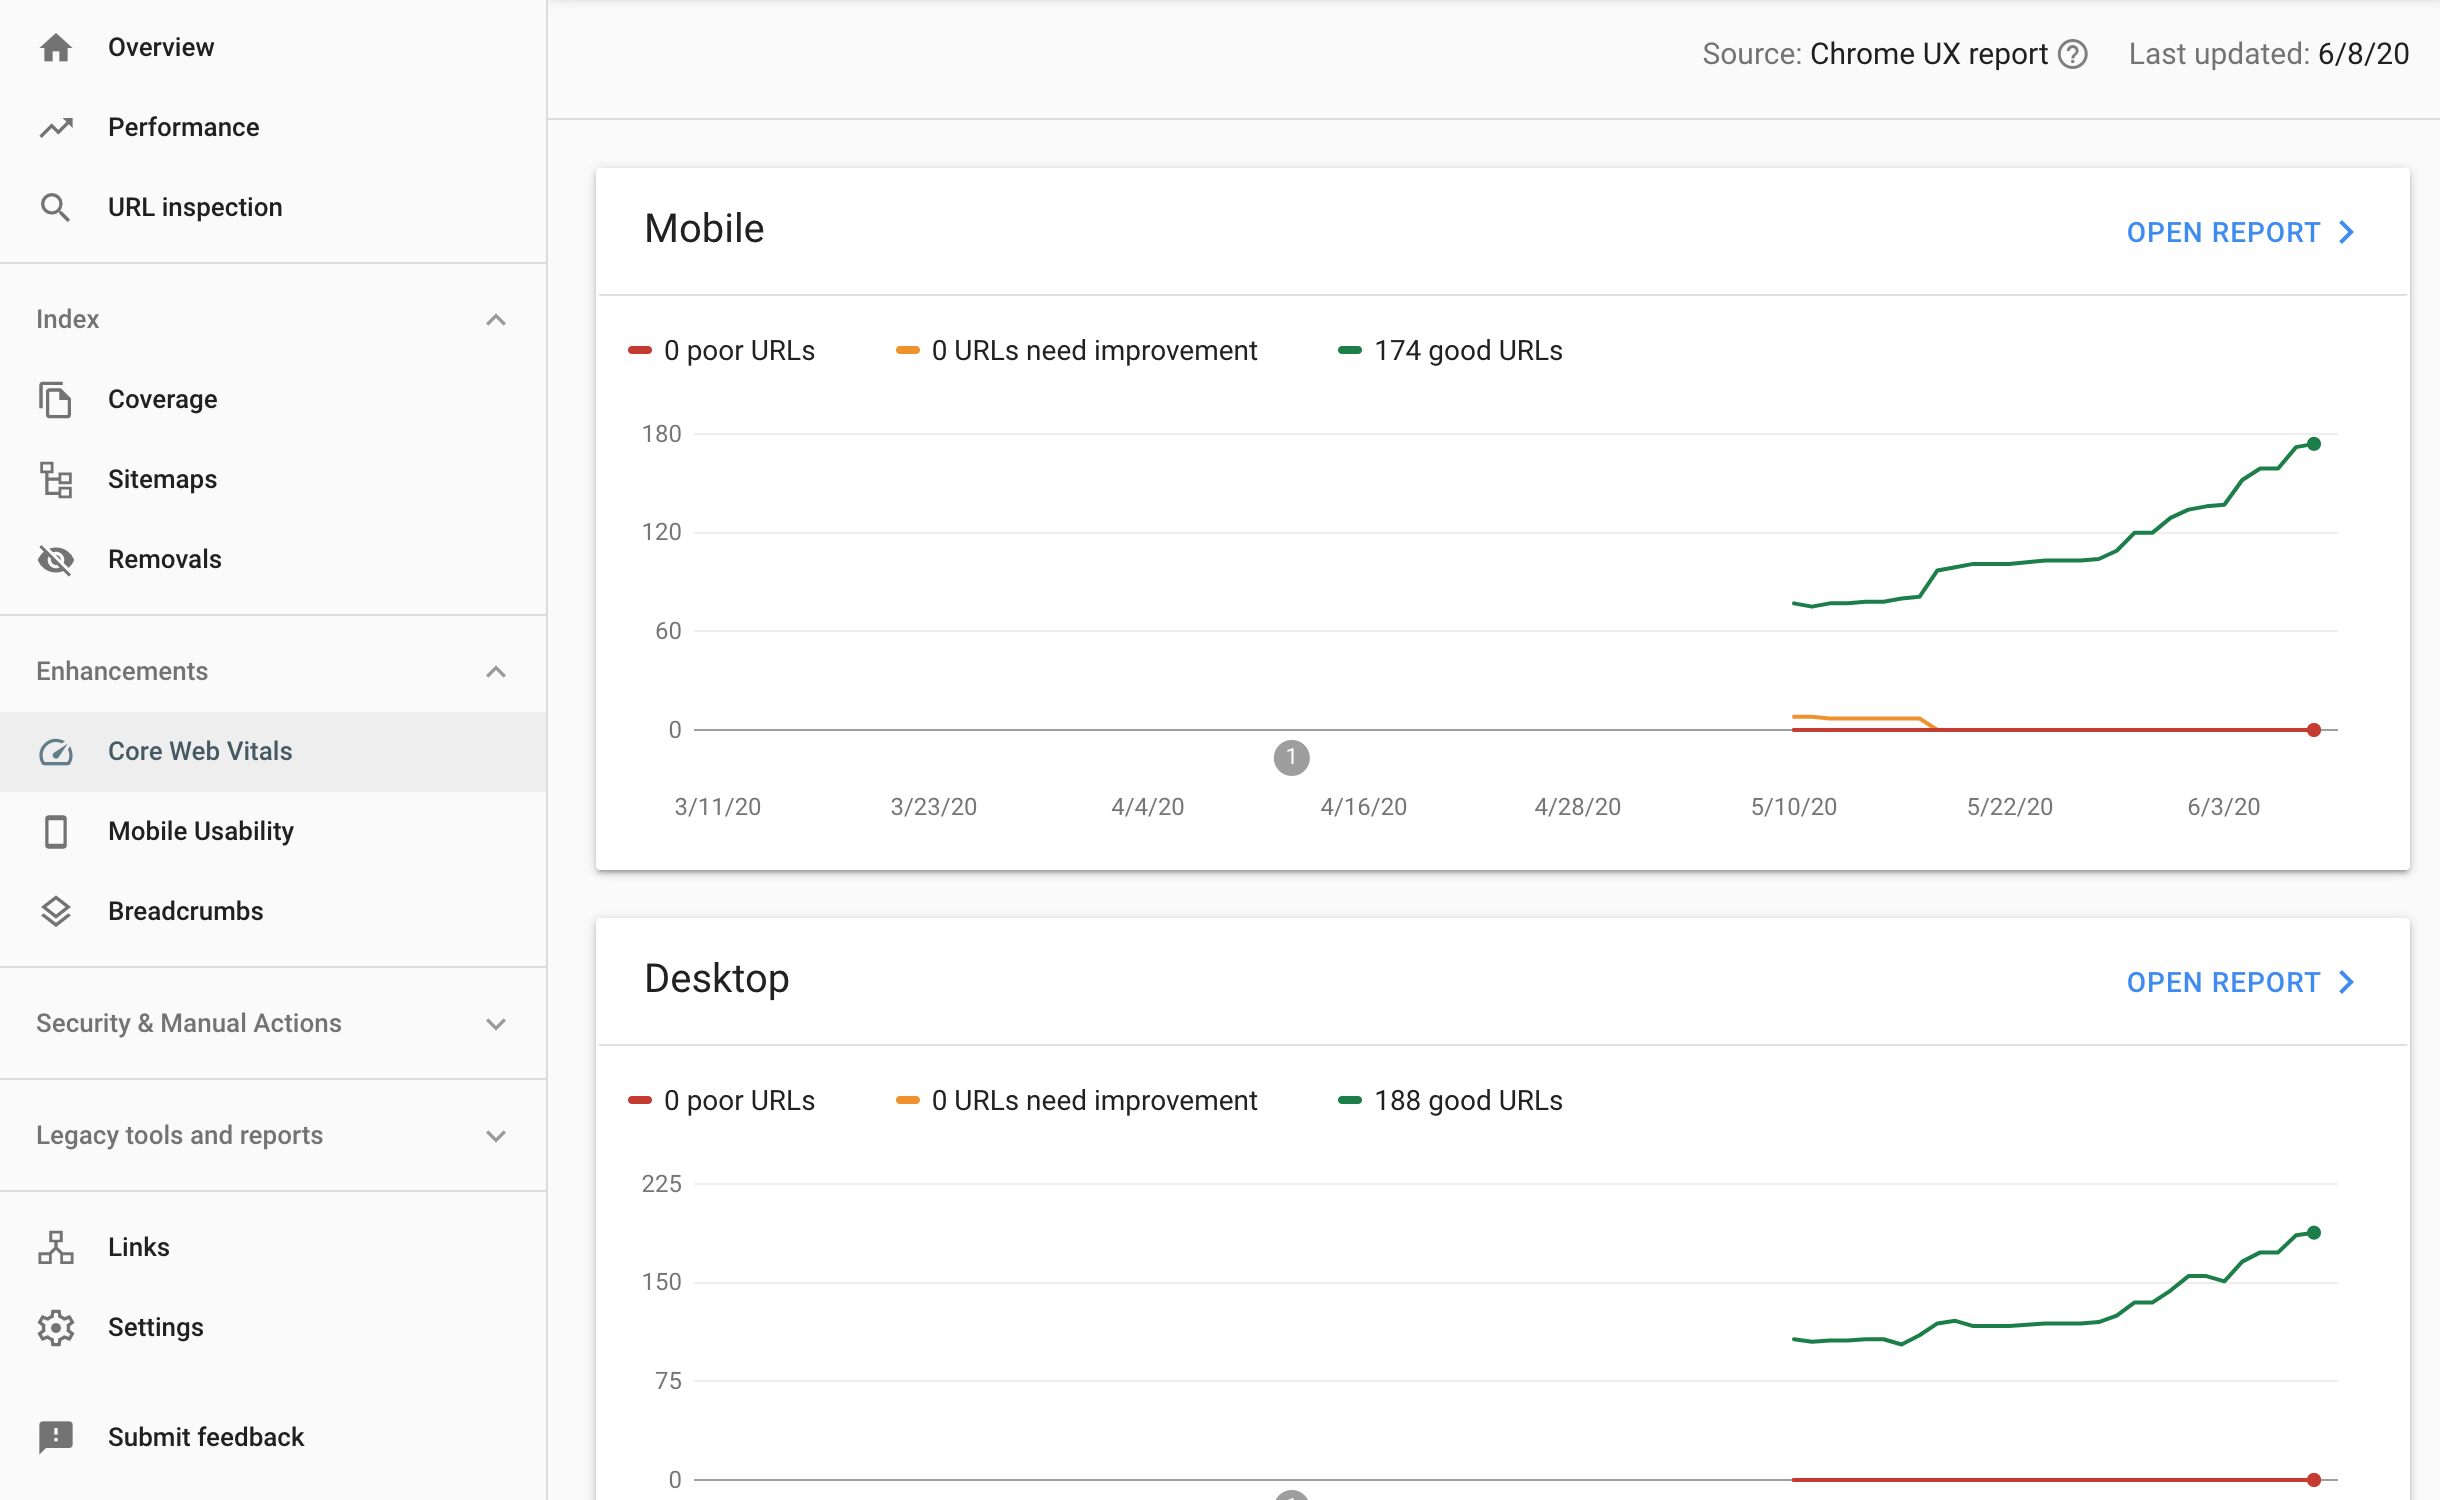Select the Removals hidden-eye icon
This screenshot has width=2440, height=1500.
(56, 559)
